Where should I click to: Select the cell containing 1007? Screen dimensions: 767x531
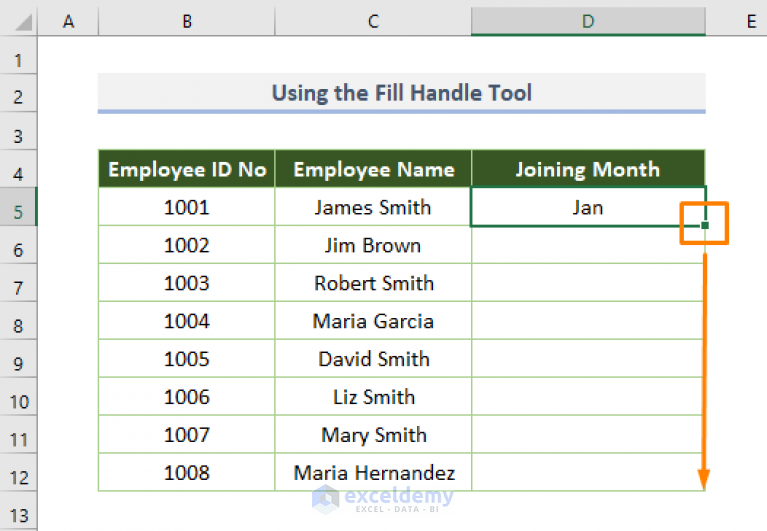187,434
